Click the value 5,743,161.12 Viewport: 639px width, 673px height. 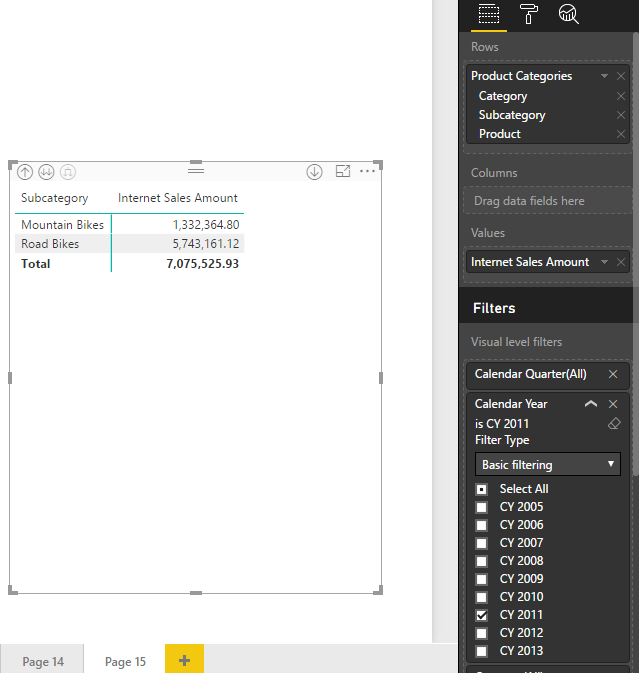click(206, 244)
